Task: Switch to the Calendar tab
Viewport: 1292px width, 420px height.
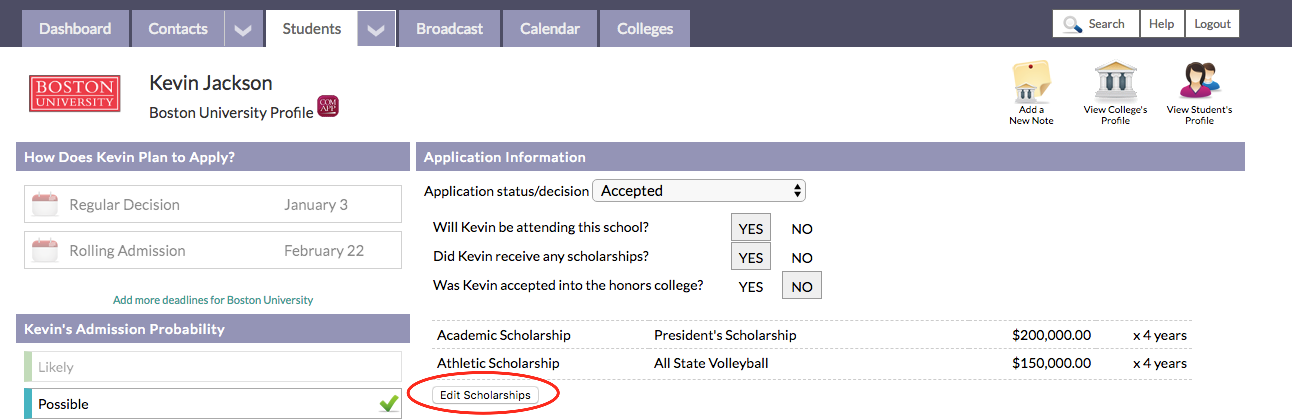Action: 550,29
